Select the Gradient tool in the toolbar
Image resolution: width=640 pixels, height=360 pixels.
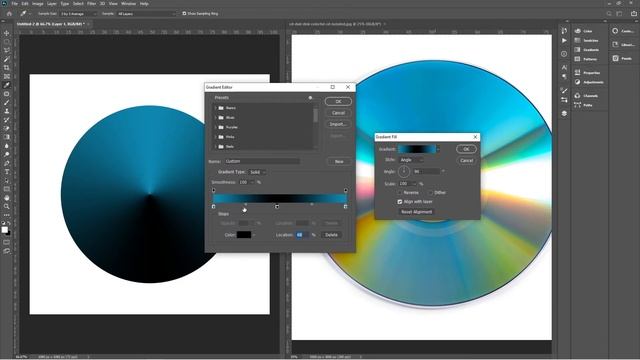(7, 137)
